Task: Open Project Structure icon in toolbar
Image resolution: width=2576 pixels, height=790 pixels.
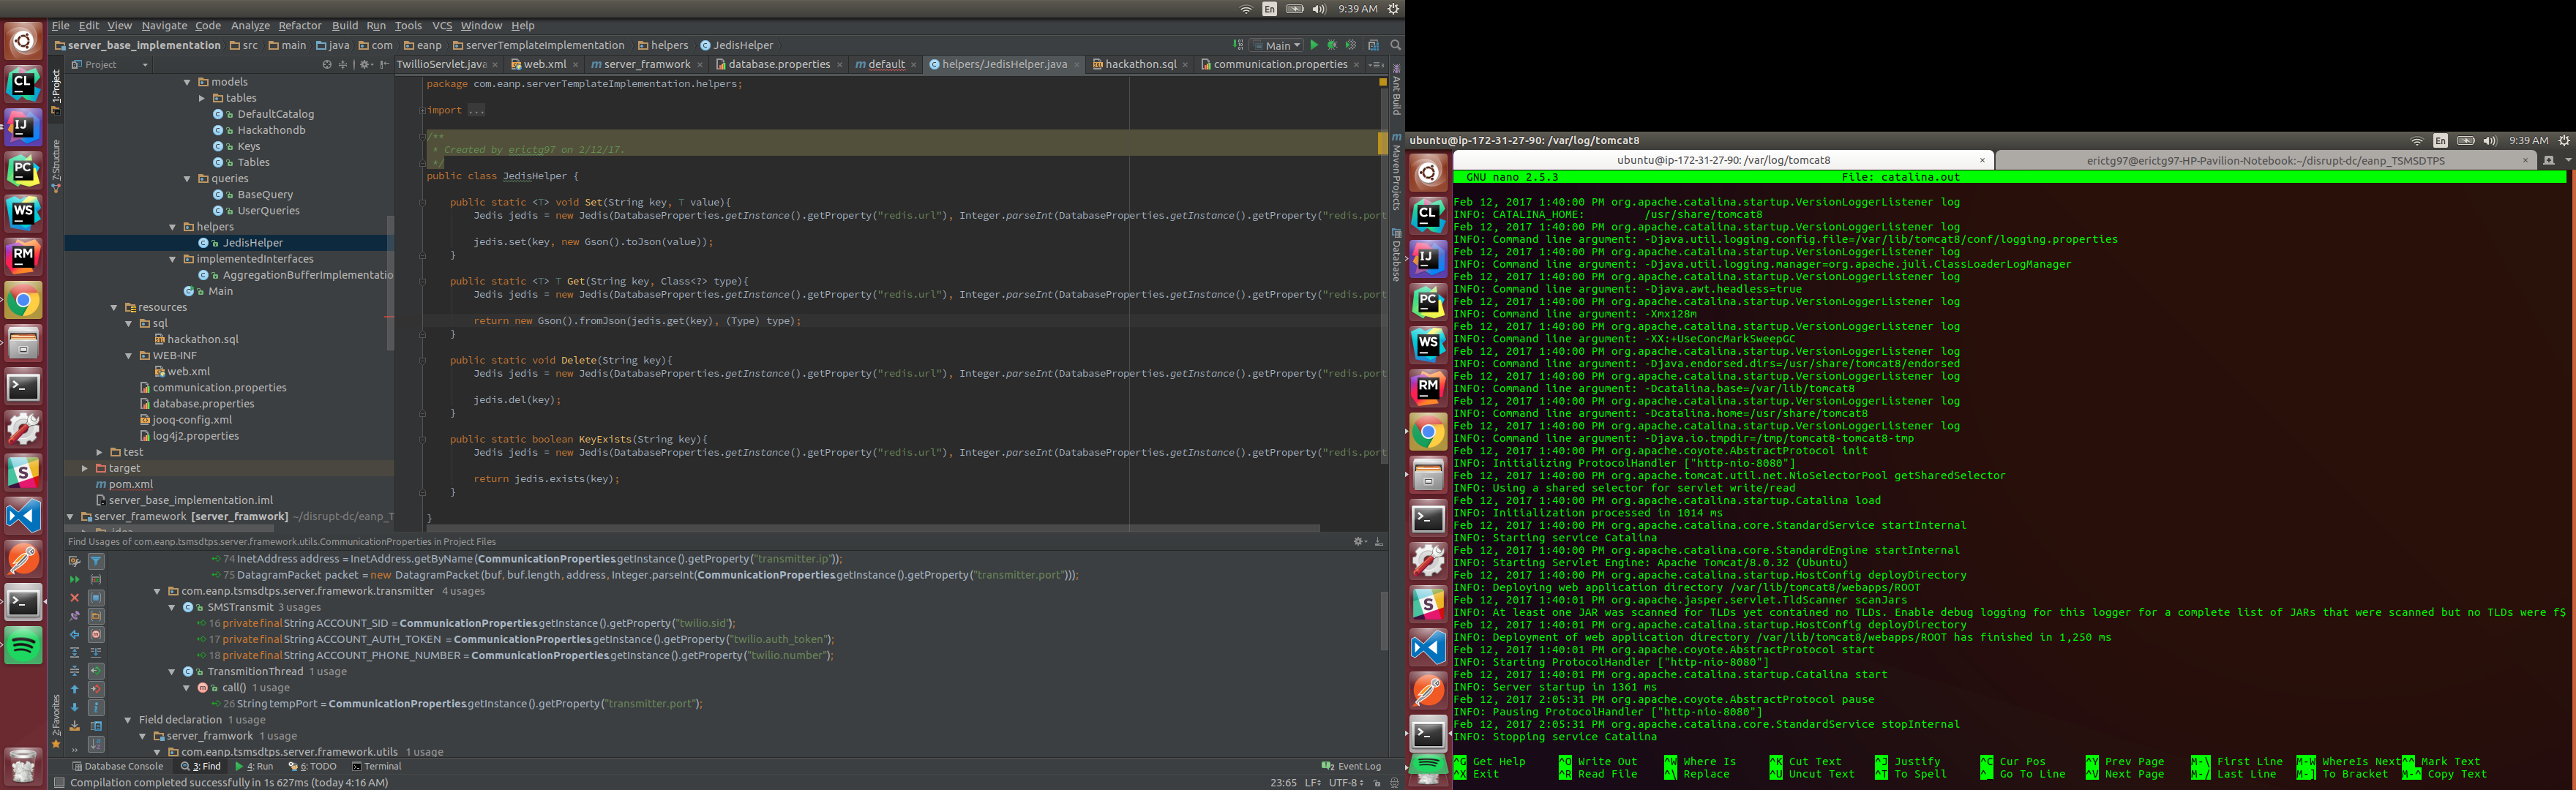Action: pos(1374,45)
